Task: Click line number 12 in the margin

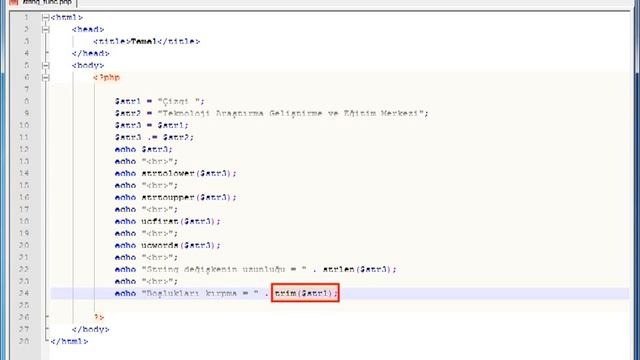Action: coord(24,149)
